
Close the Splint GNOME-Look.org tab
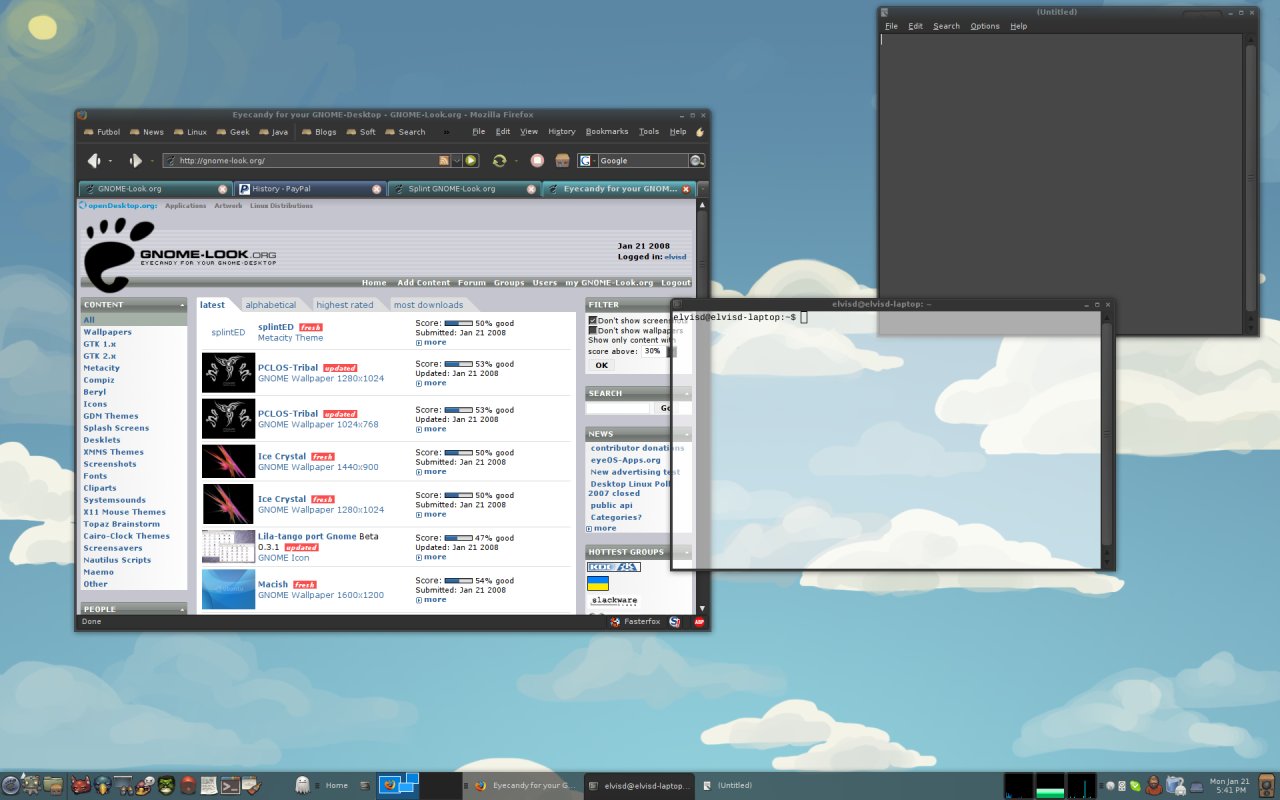(x=531, y=188)
